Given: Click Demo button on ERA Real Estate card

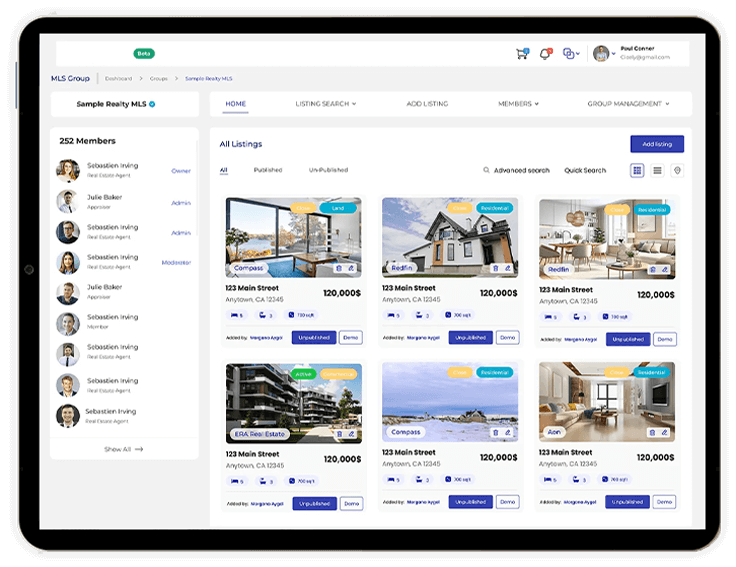Looking at the screenshot, I should (352, 504).
